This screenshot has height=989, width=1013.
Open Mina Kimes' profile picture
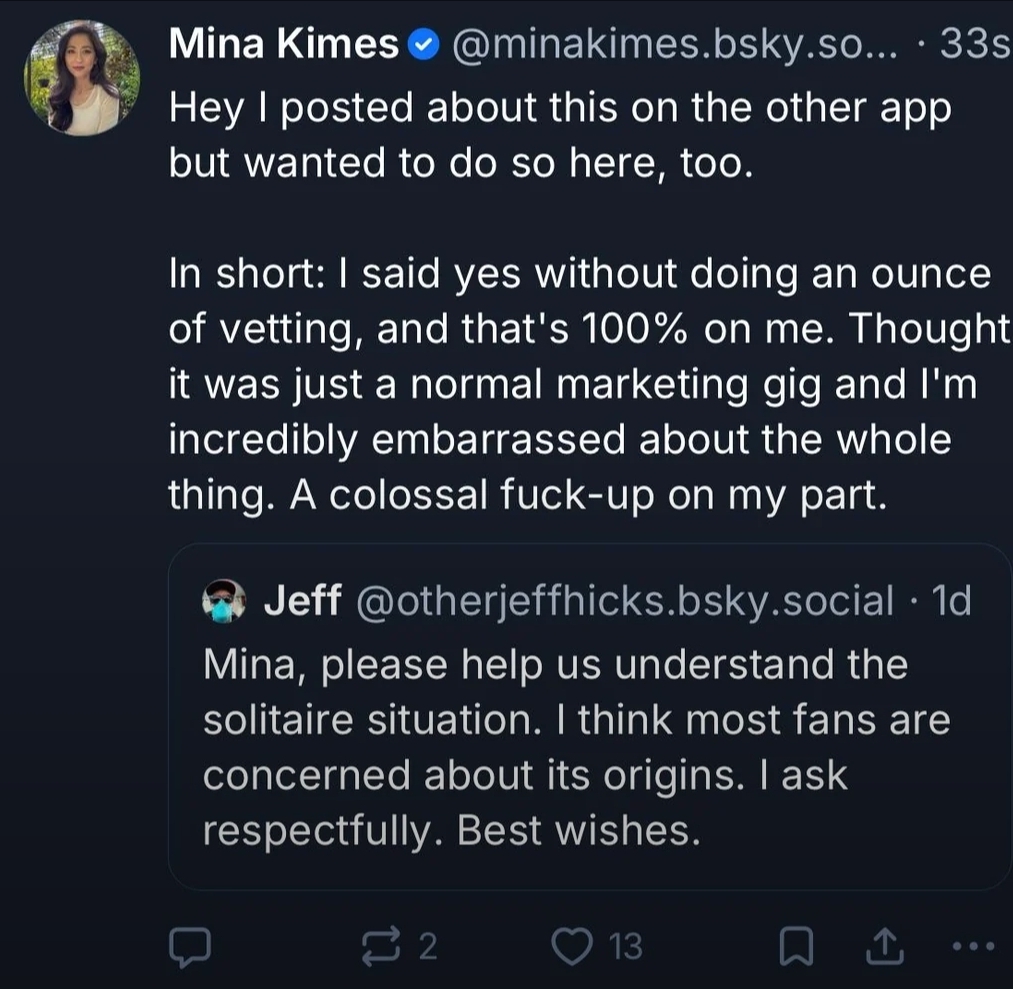[82, 77]
